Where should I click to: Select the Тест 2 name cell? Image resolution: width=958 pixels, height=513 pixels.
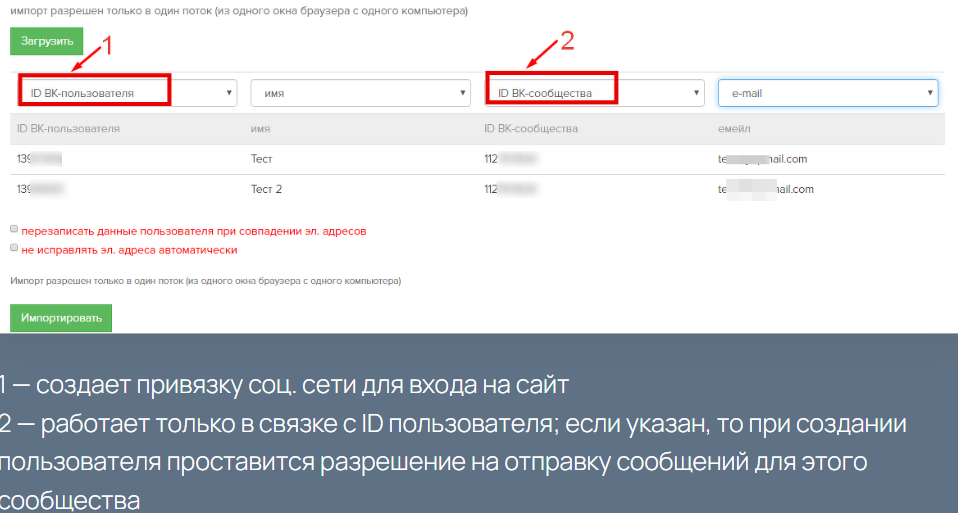[x=266, y=189]
